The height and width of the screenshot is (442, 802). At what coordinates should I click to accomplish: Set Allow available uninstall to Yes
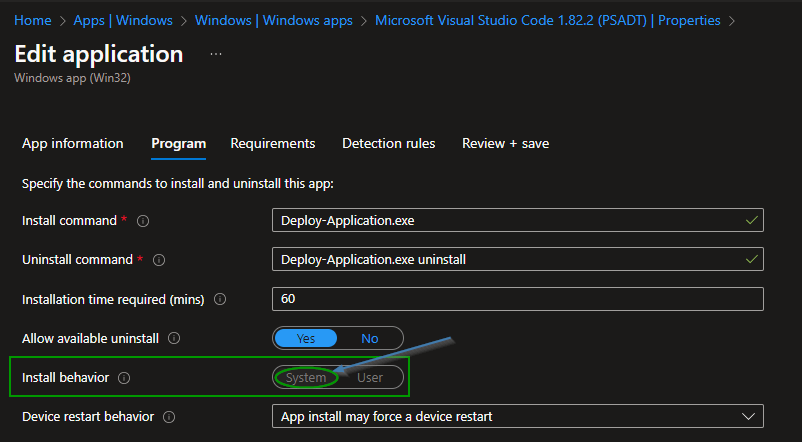click(306, 338)
